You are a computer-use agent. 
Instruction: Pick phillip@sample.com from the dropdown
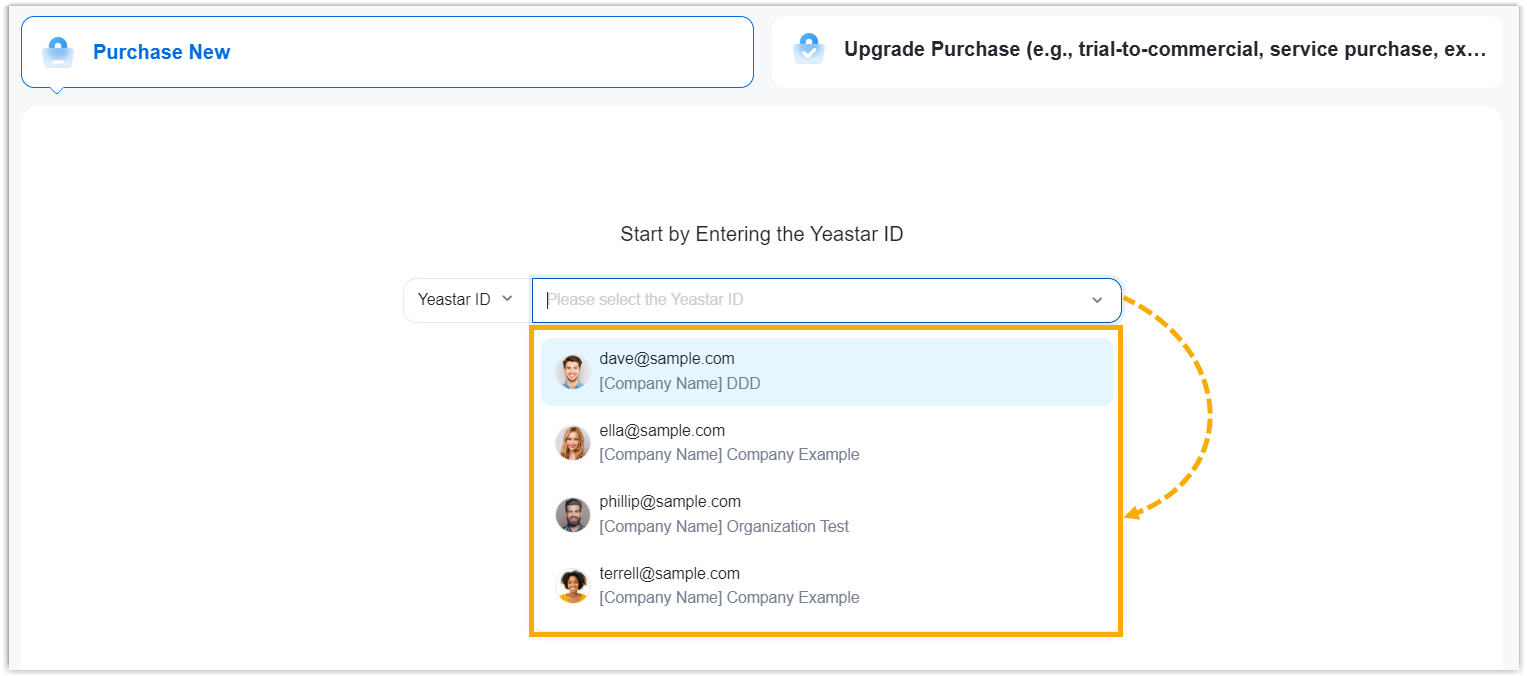point(670,501)
